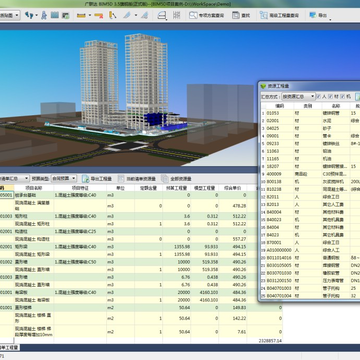Viewport: 360px width, 360px height.
Task: Select resource row with code 01053
Action: click(310, 113)
